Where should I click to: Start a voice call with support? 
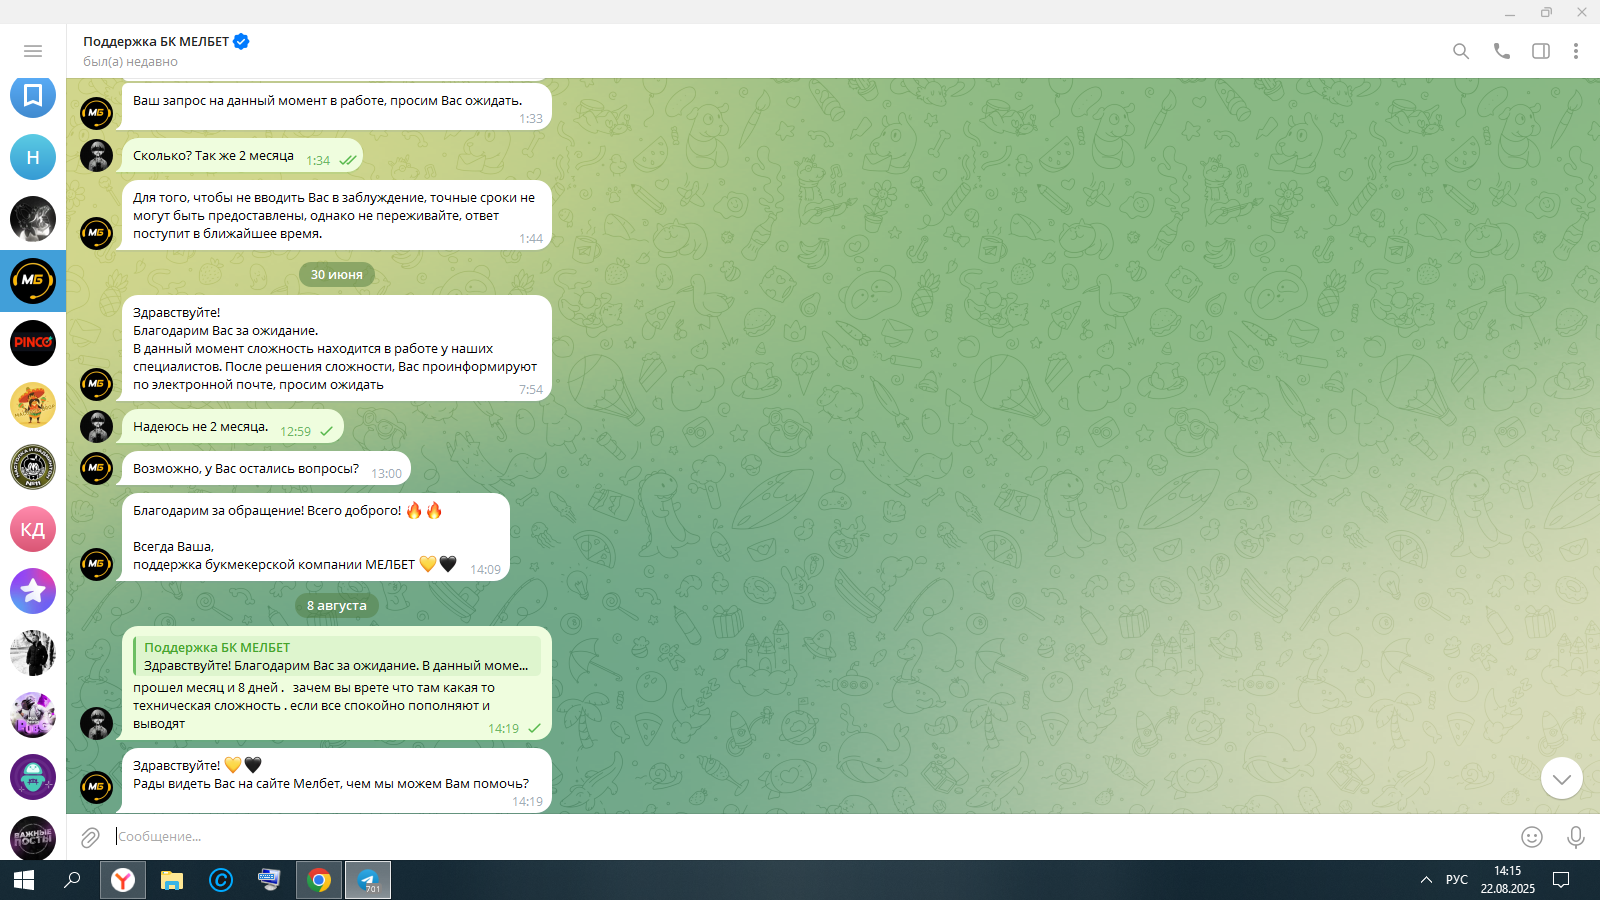[1501, 51]
